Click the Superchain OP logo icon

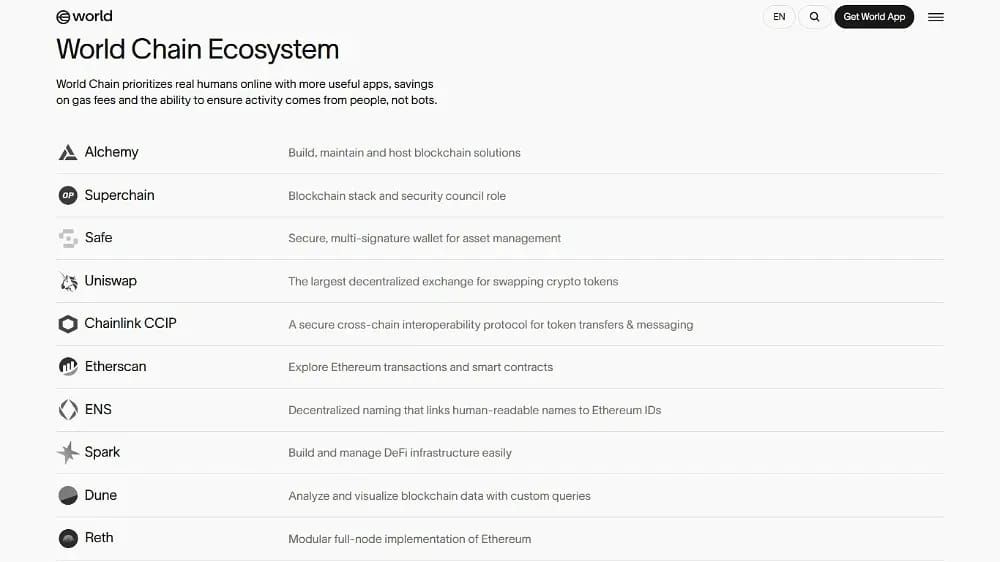click(x=68, y=195)
